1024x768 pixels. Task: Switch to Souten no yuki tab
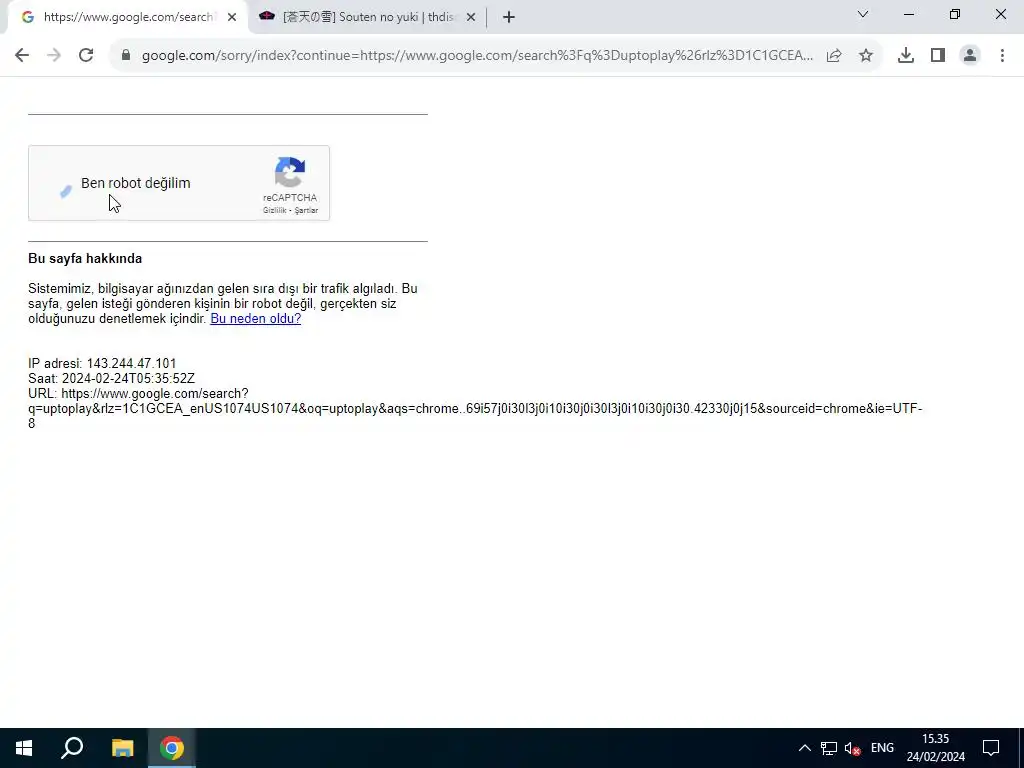368,17
